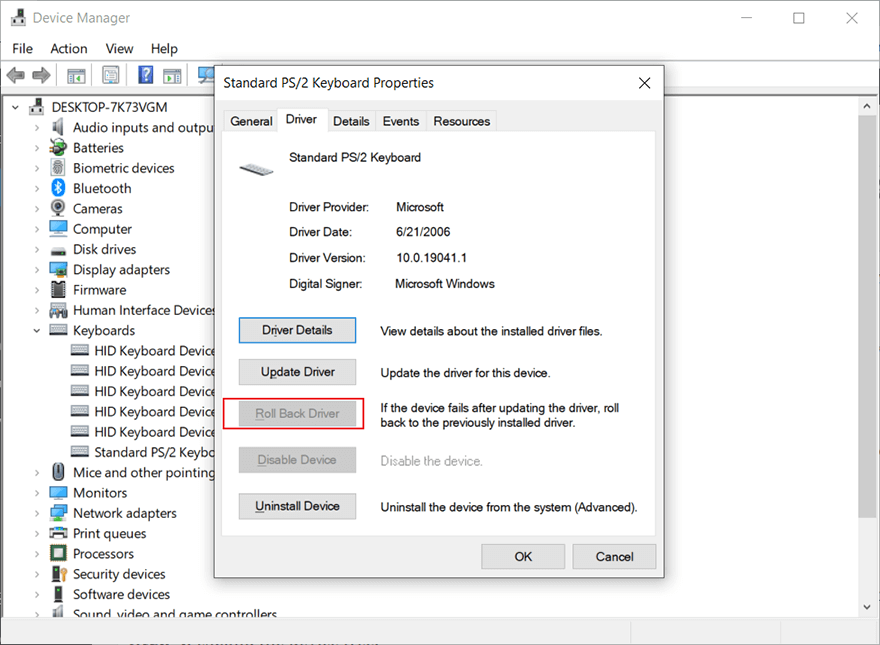Click the Properties icon in the toolbar
Viewport: 880px width, 645px height.
pyautogui.click(x=110, y=74)
